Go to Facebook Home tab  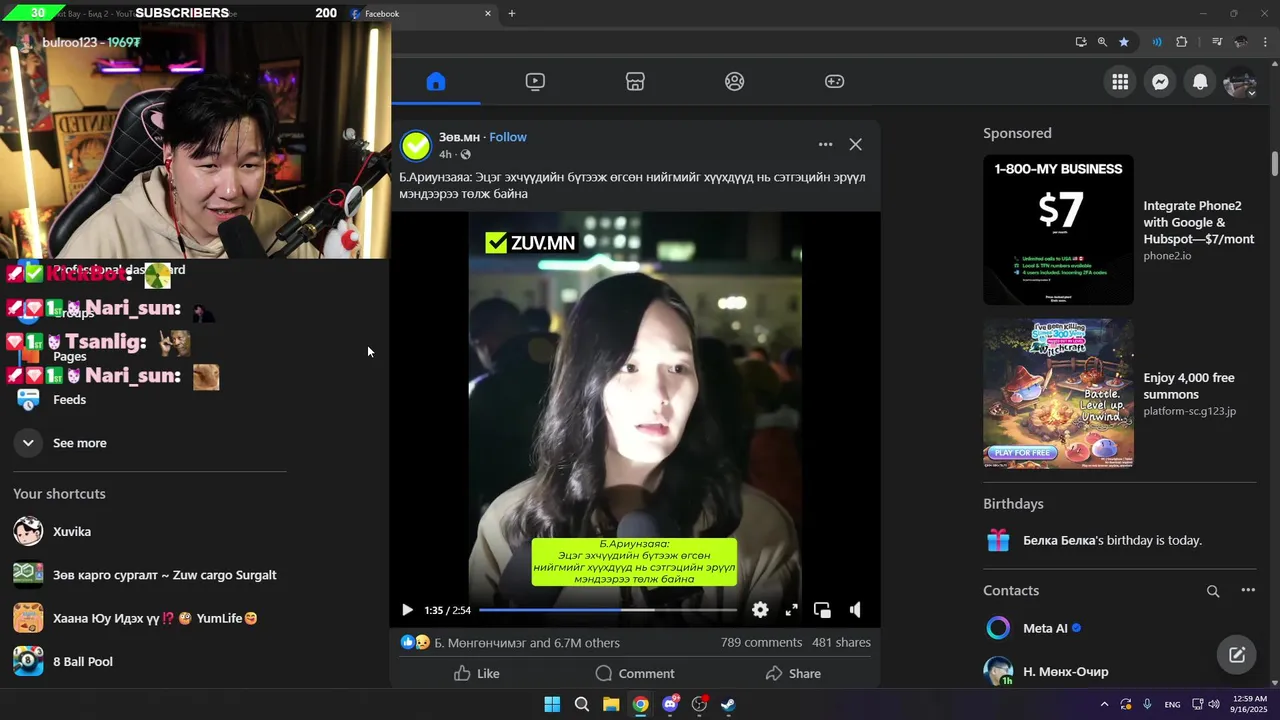[x=435, y=82]
